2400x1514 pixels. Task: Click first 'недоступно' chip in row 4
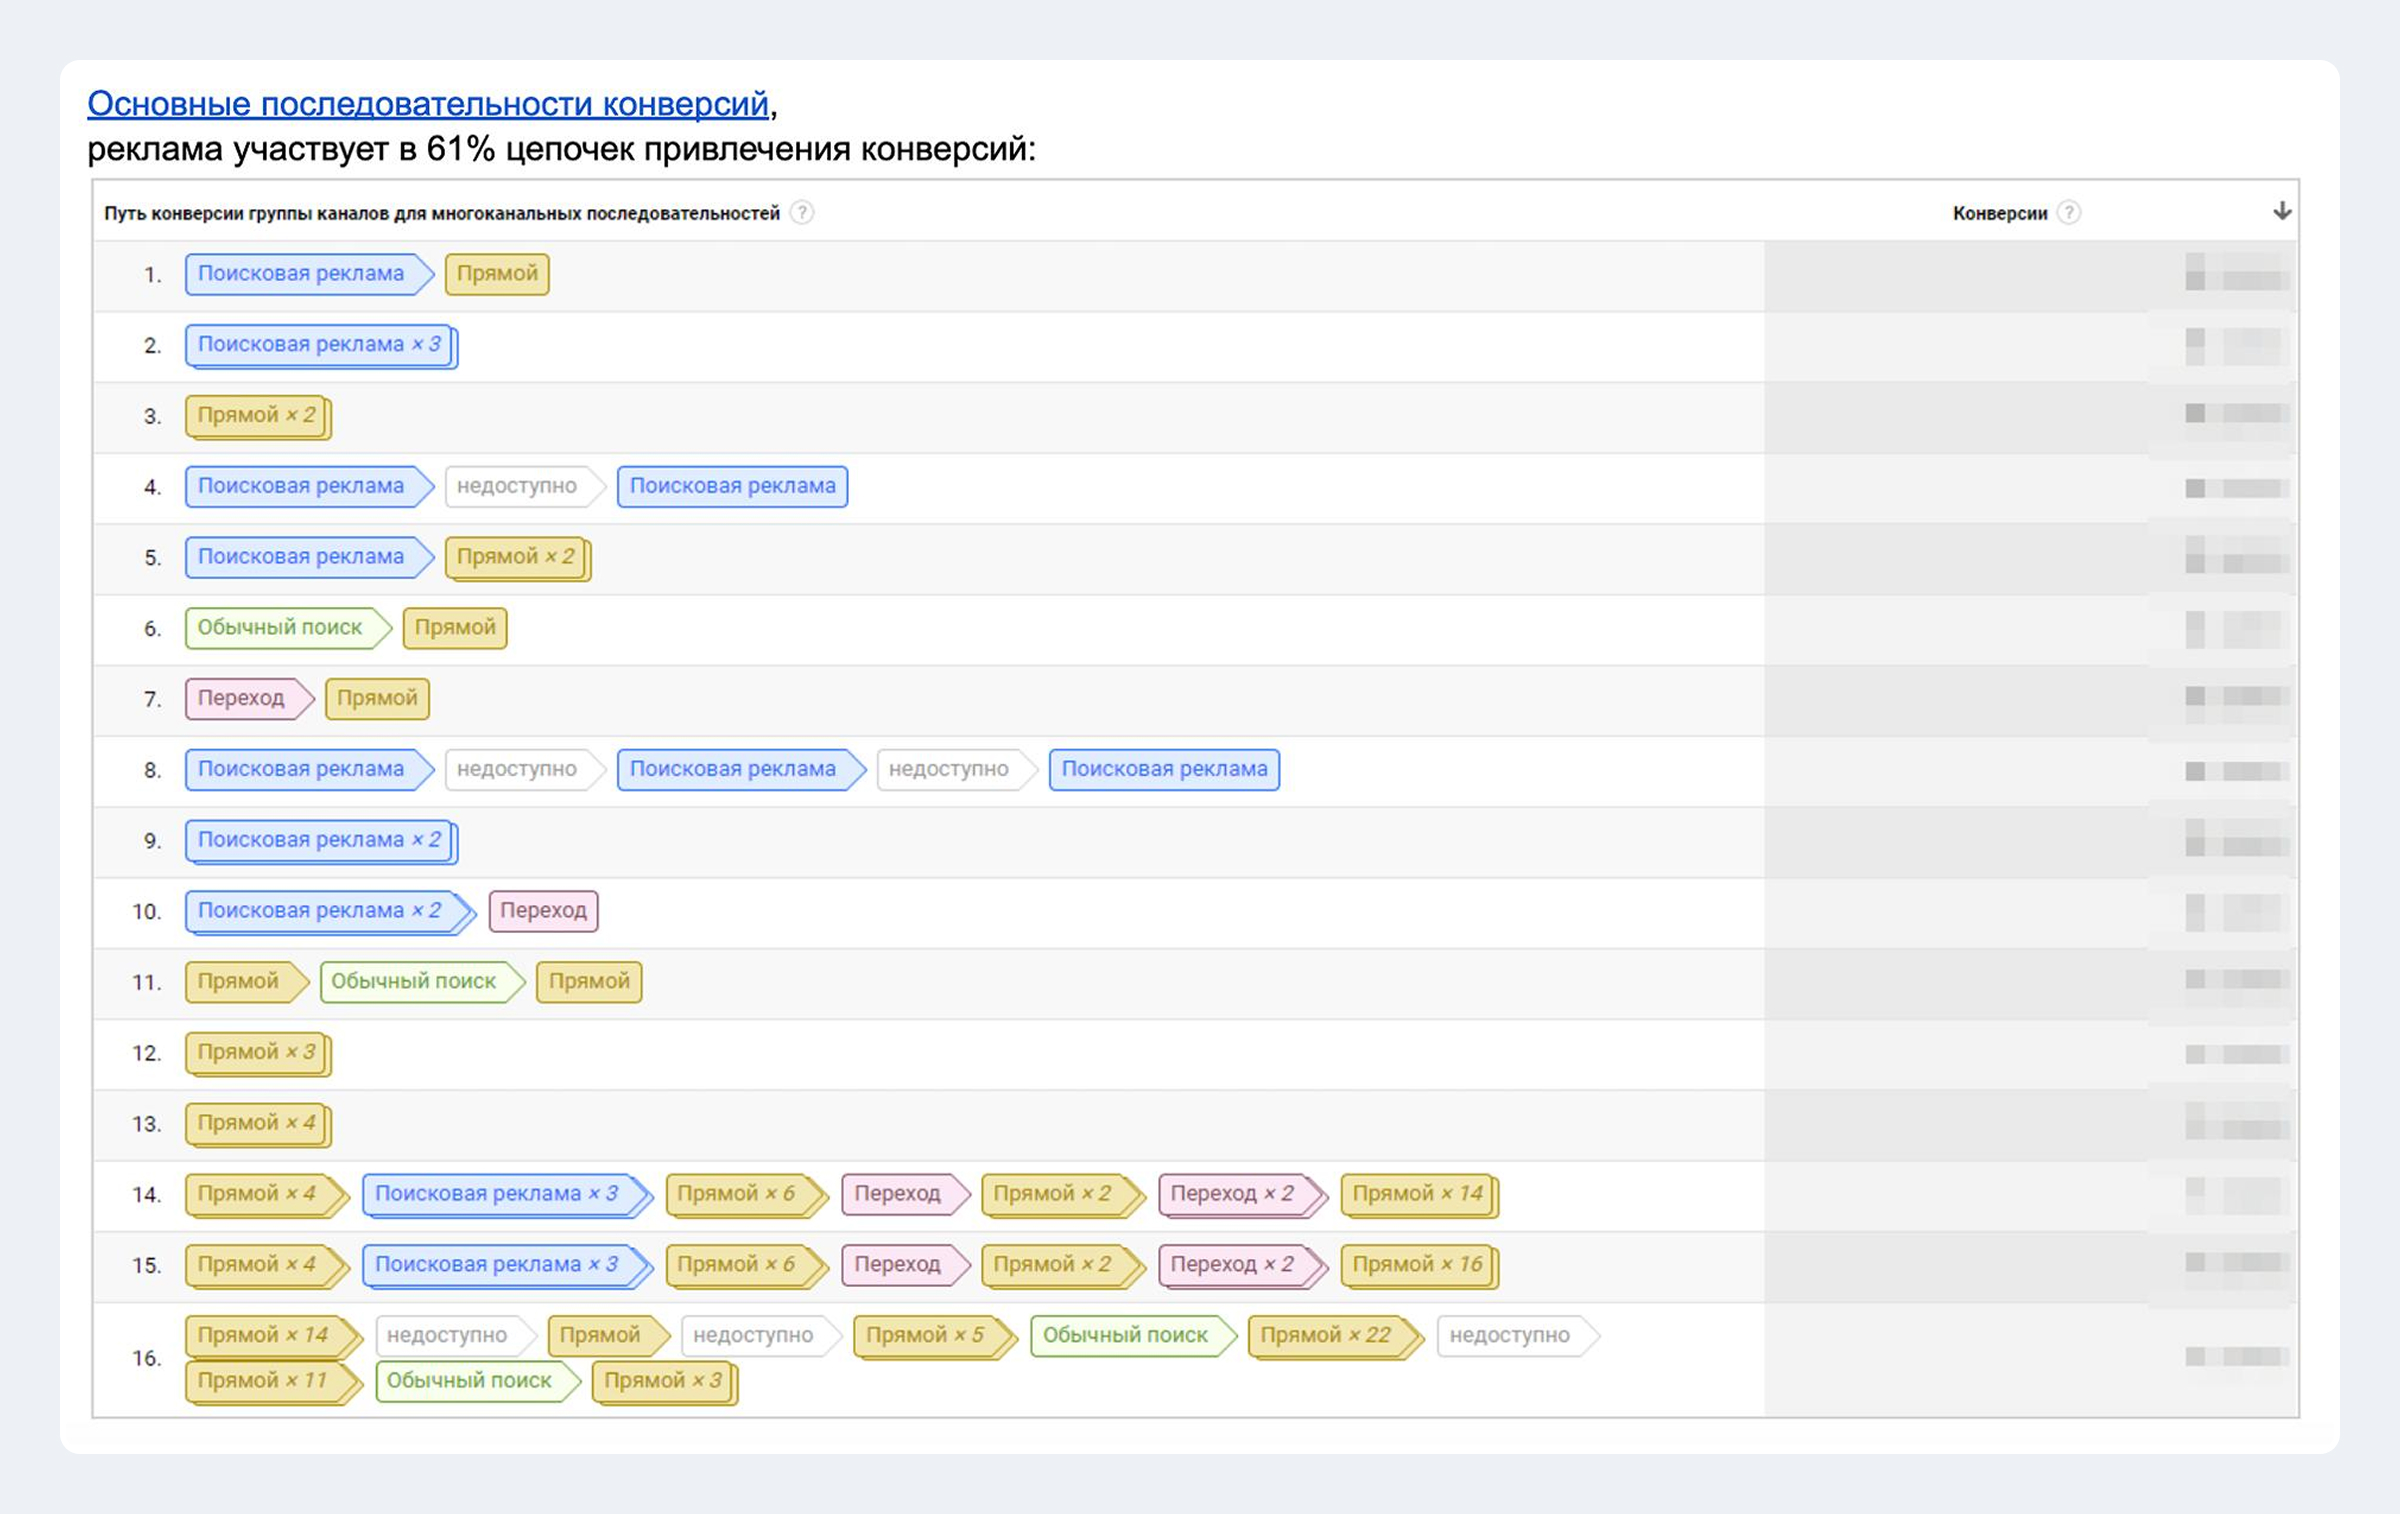pyautogui.click(x=517, y=487)
